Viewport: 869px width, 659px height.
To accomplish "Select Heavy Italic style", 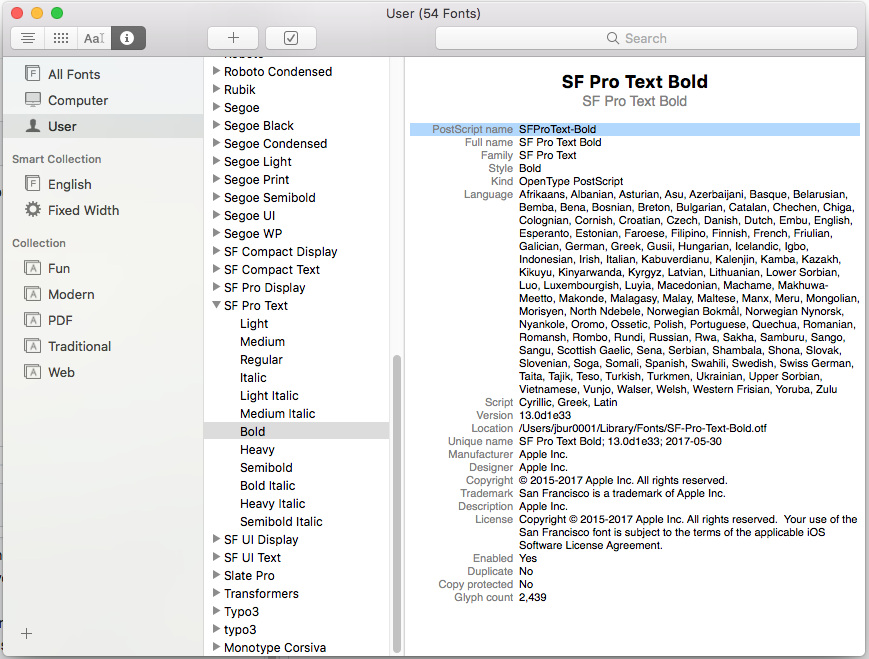I will [x=272, y=504].
